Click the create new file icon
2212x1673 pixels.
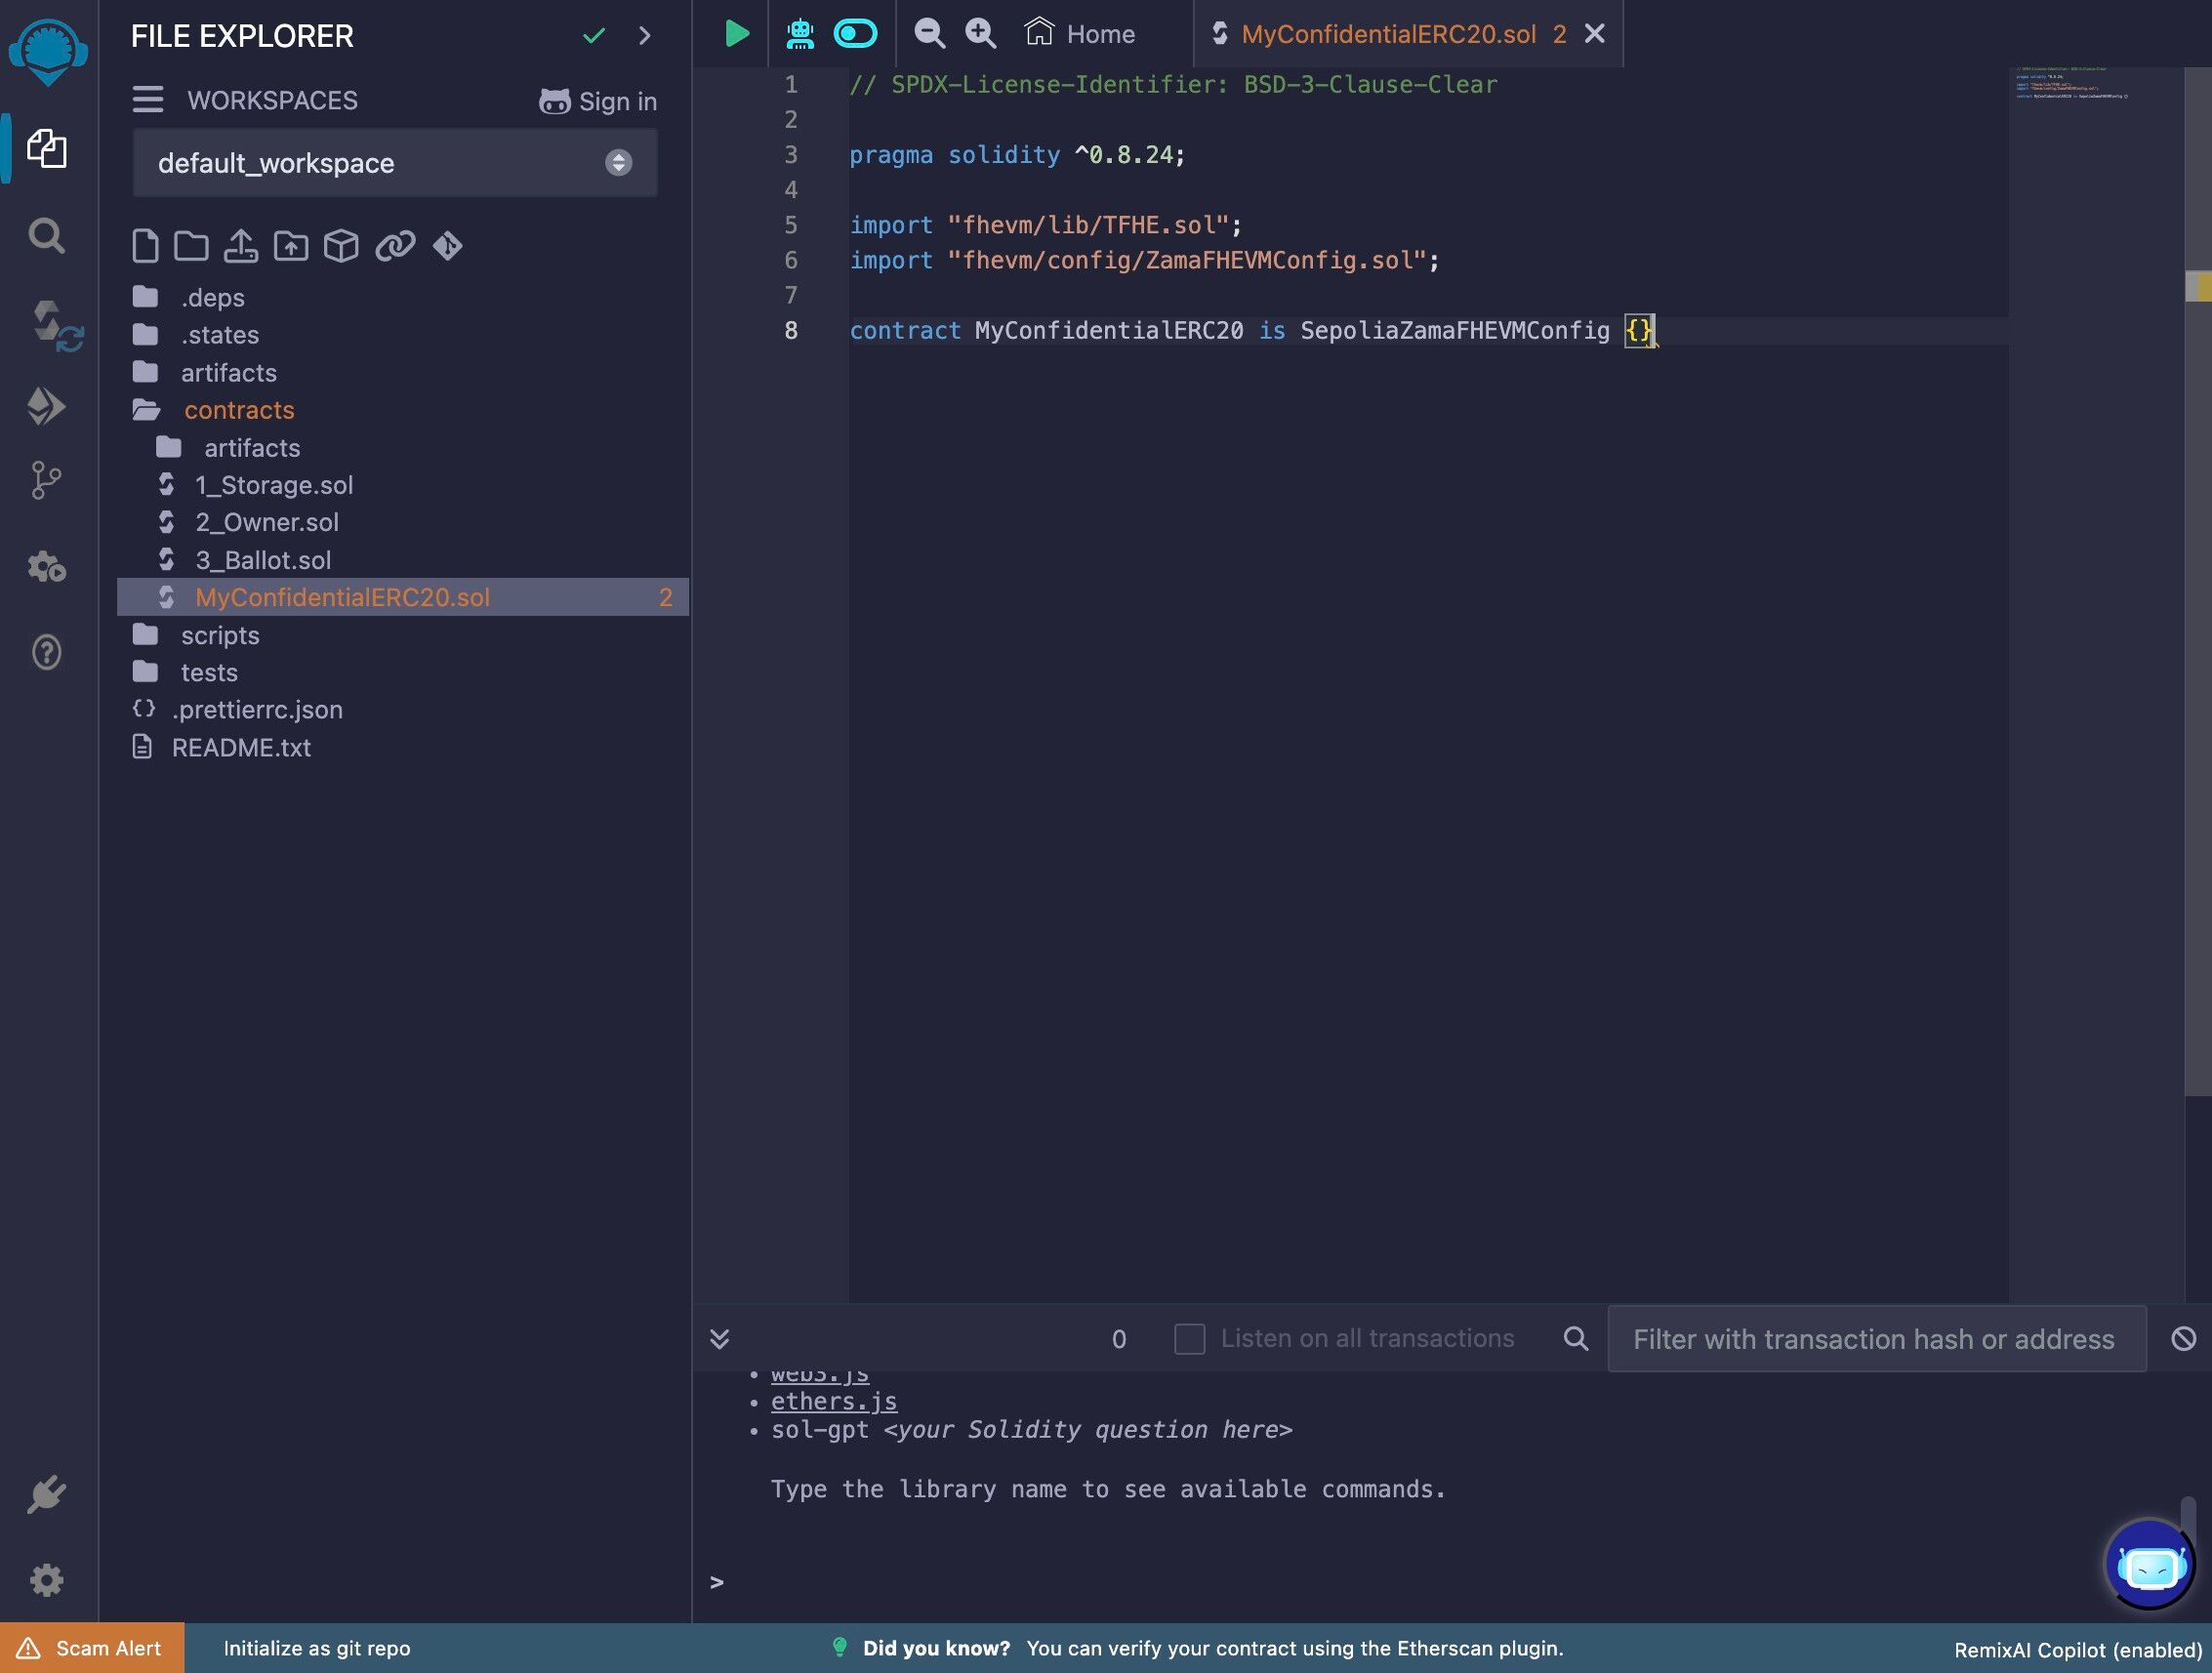(145, 246)
